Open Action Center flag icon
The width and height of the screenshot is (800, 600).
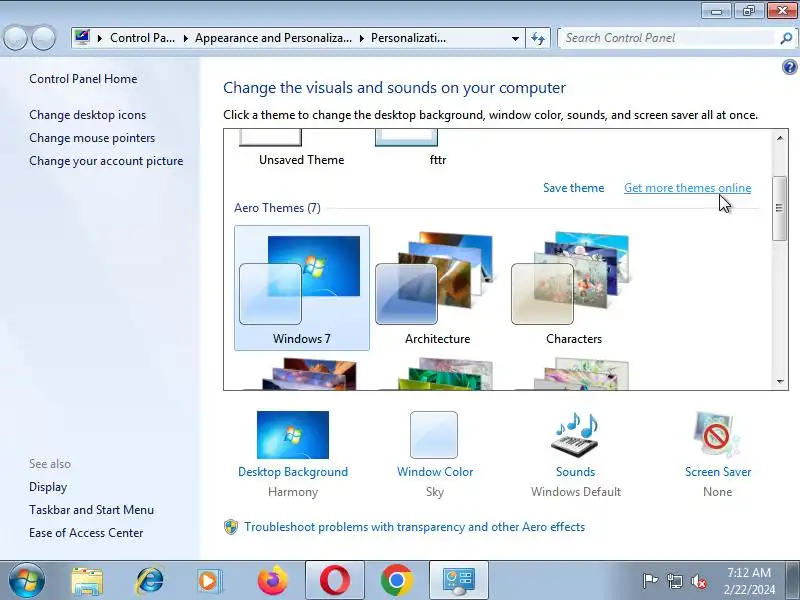click(x=650, y=581)
